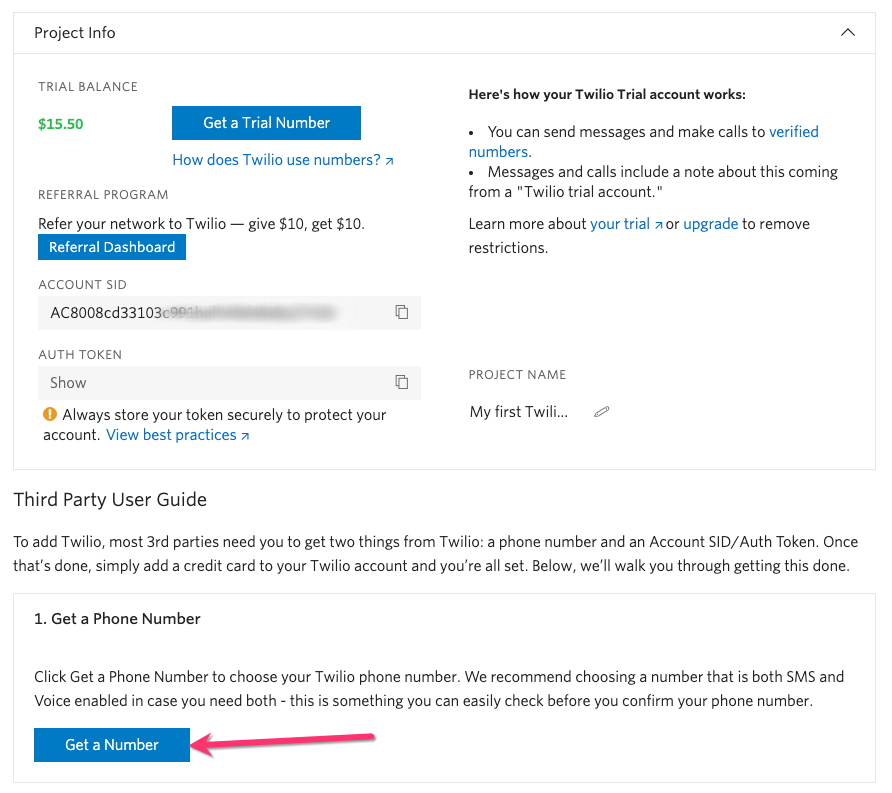Viewport: 892px width, 793px height.
Task: Click the Get a Trial Number button
Action: (x=266, y=123)
